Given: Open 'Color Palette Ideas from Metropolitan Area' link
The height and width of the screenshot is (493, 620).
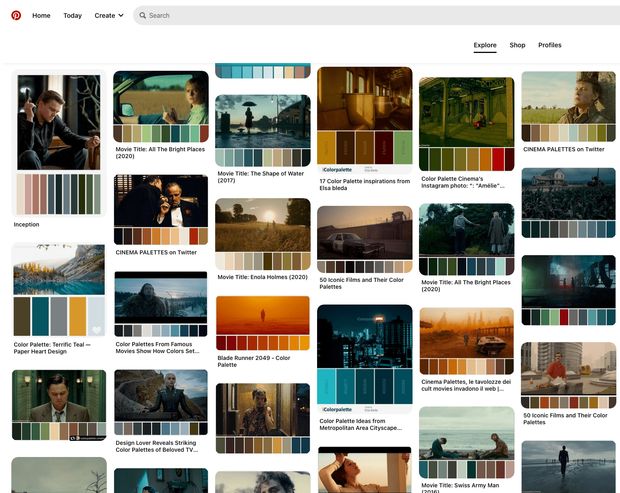Looking at the screenshot, I should pyautogui.click(x=361, y=425).
